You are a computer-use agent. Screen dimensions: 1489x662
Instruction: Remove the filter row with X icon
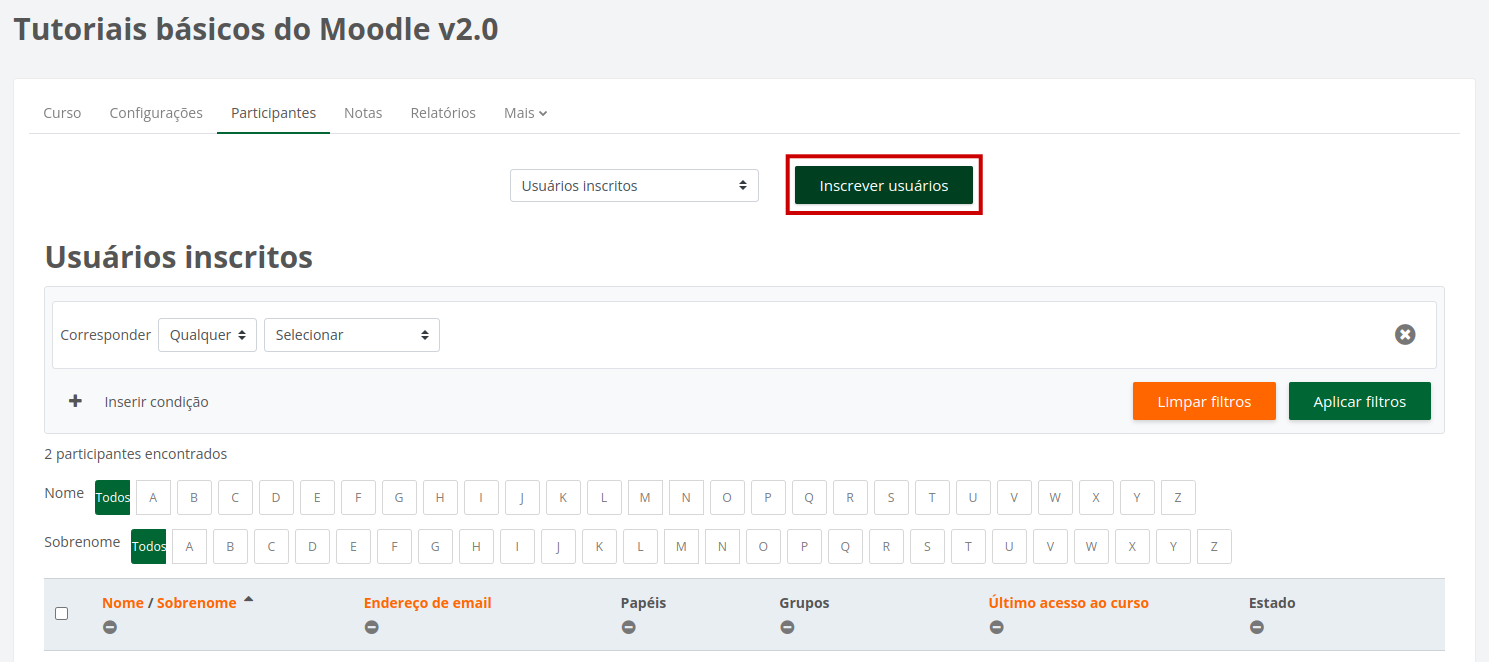click(1405, 335)
